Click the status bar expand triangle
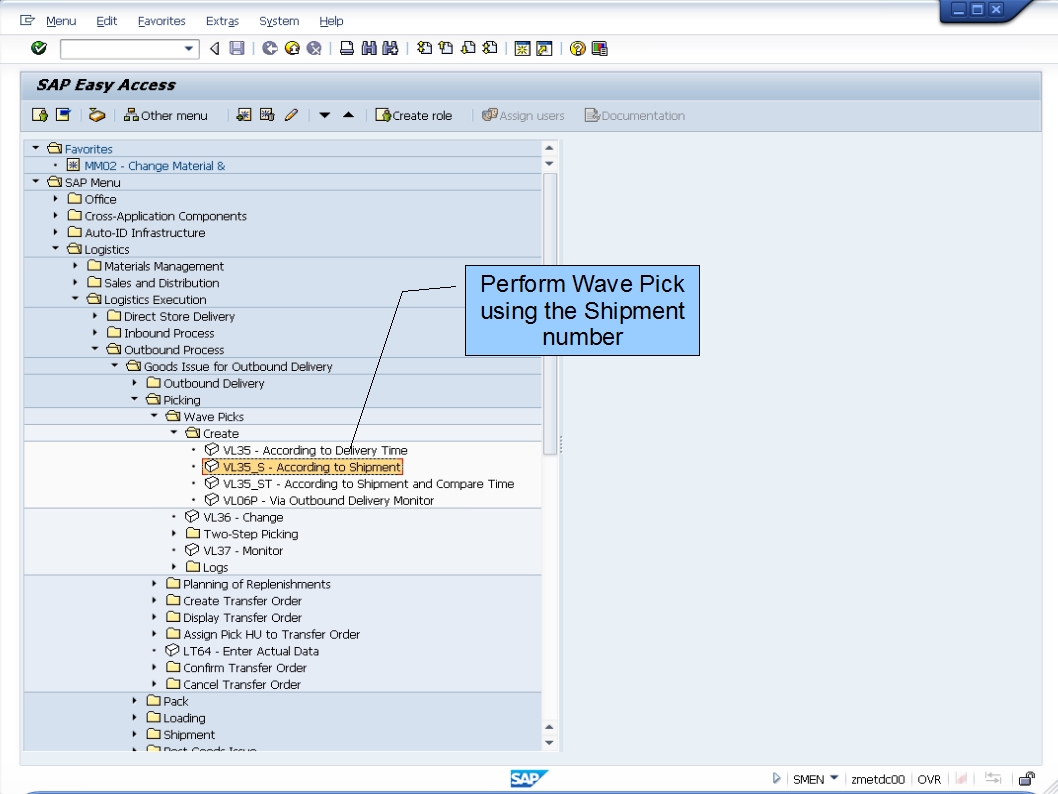Screen dimensions: 1058x794 pos(776,778)
